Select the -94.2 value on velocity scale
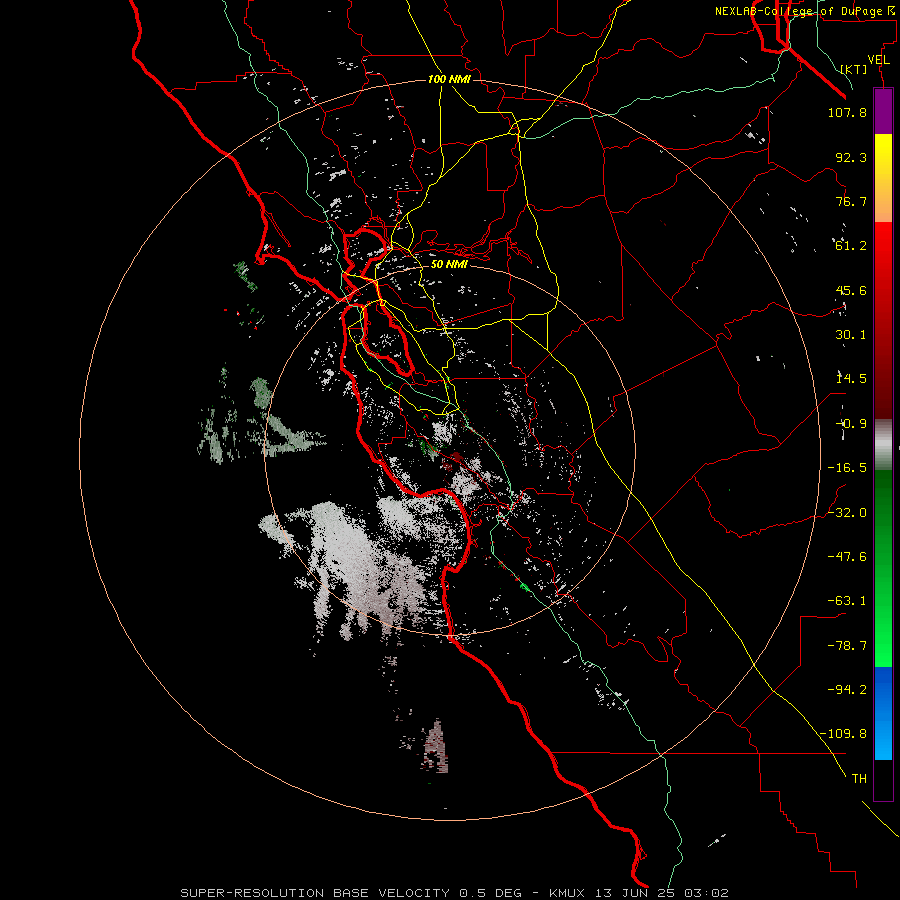This screenshot has height=900, width=900. (x=847, y=689)
